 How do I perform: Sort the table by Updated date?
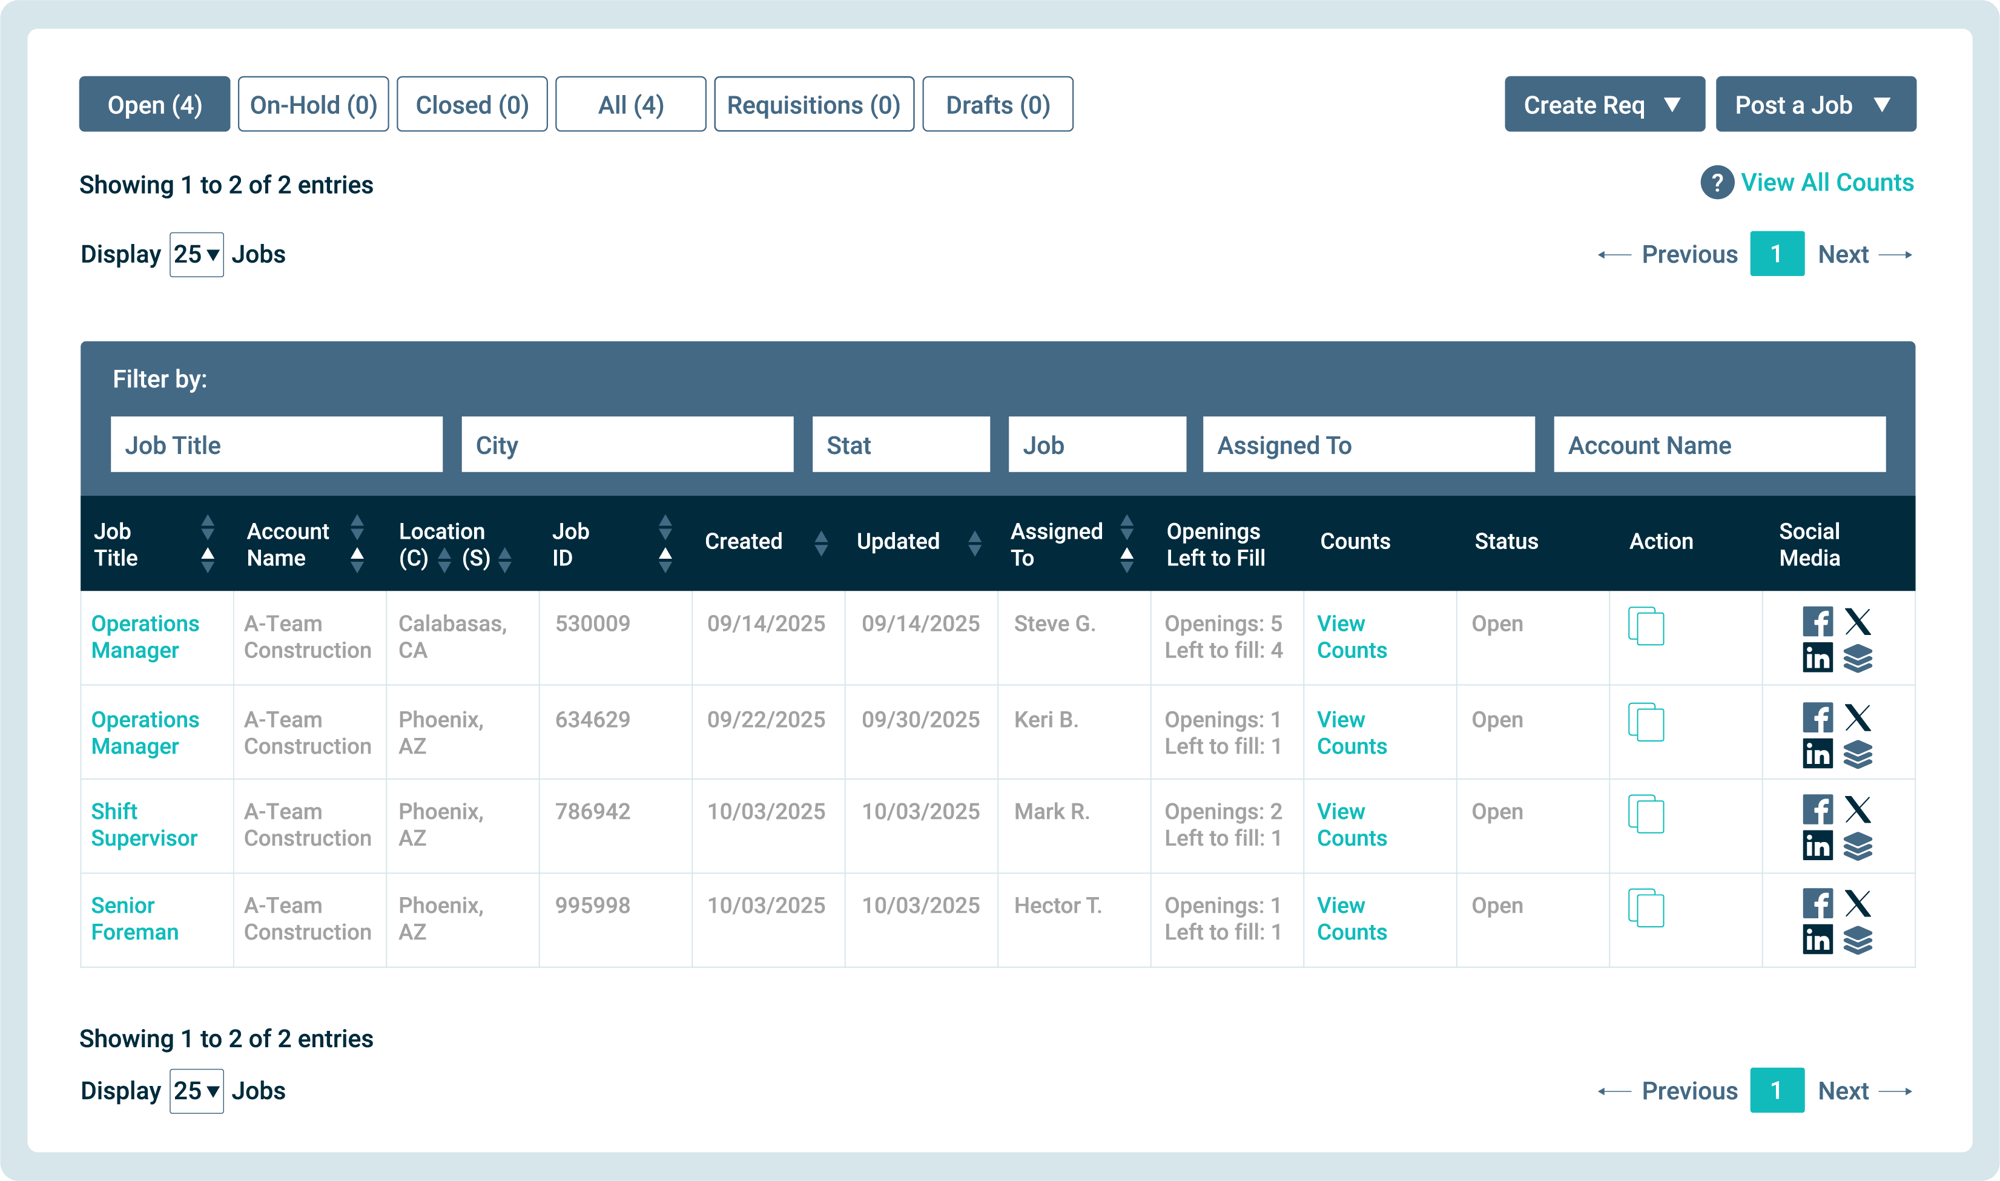pos(975,543)
